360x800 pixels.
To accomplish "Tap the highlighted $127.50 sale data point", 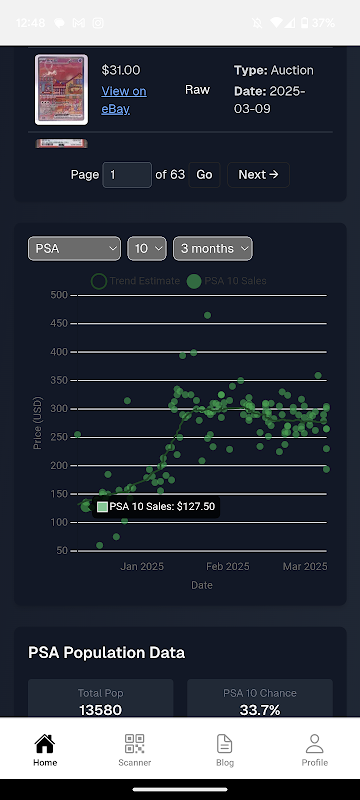I will point(86,507).
